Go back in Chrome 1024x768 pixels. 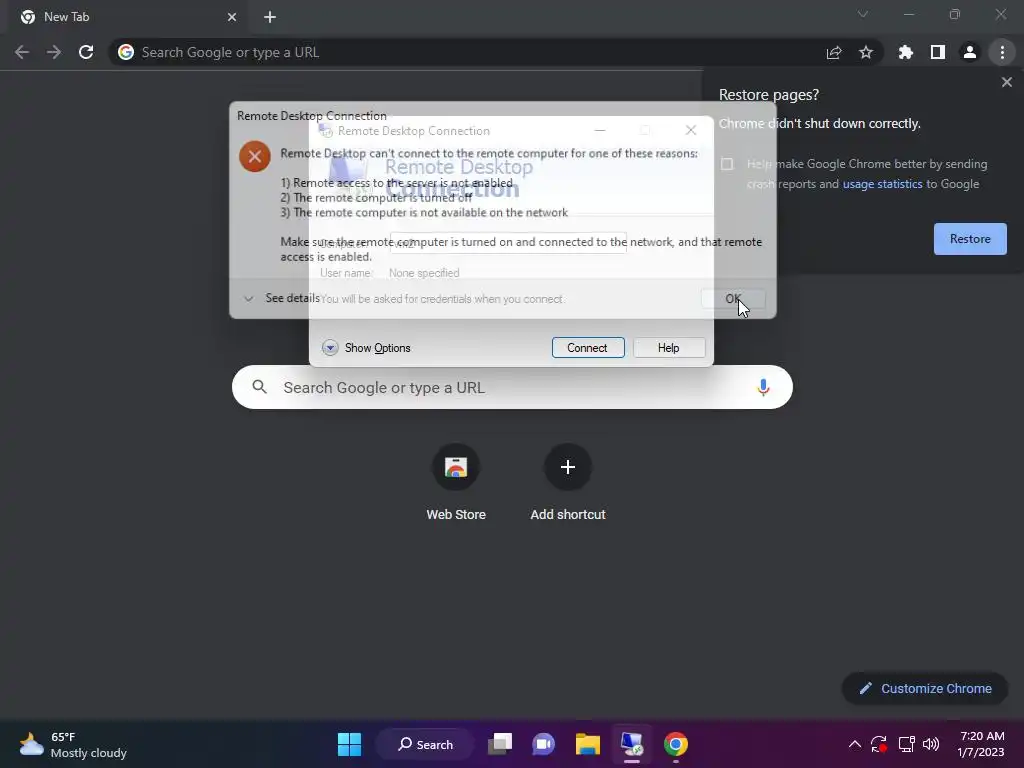point(22,52)
